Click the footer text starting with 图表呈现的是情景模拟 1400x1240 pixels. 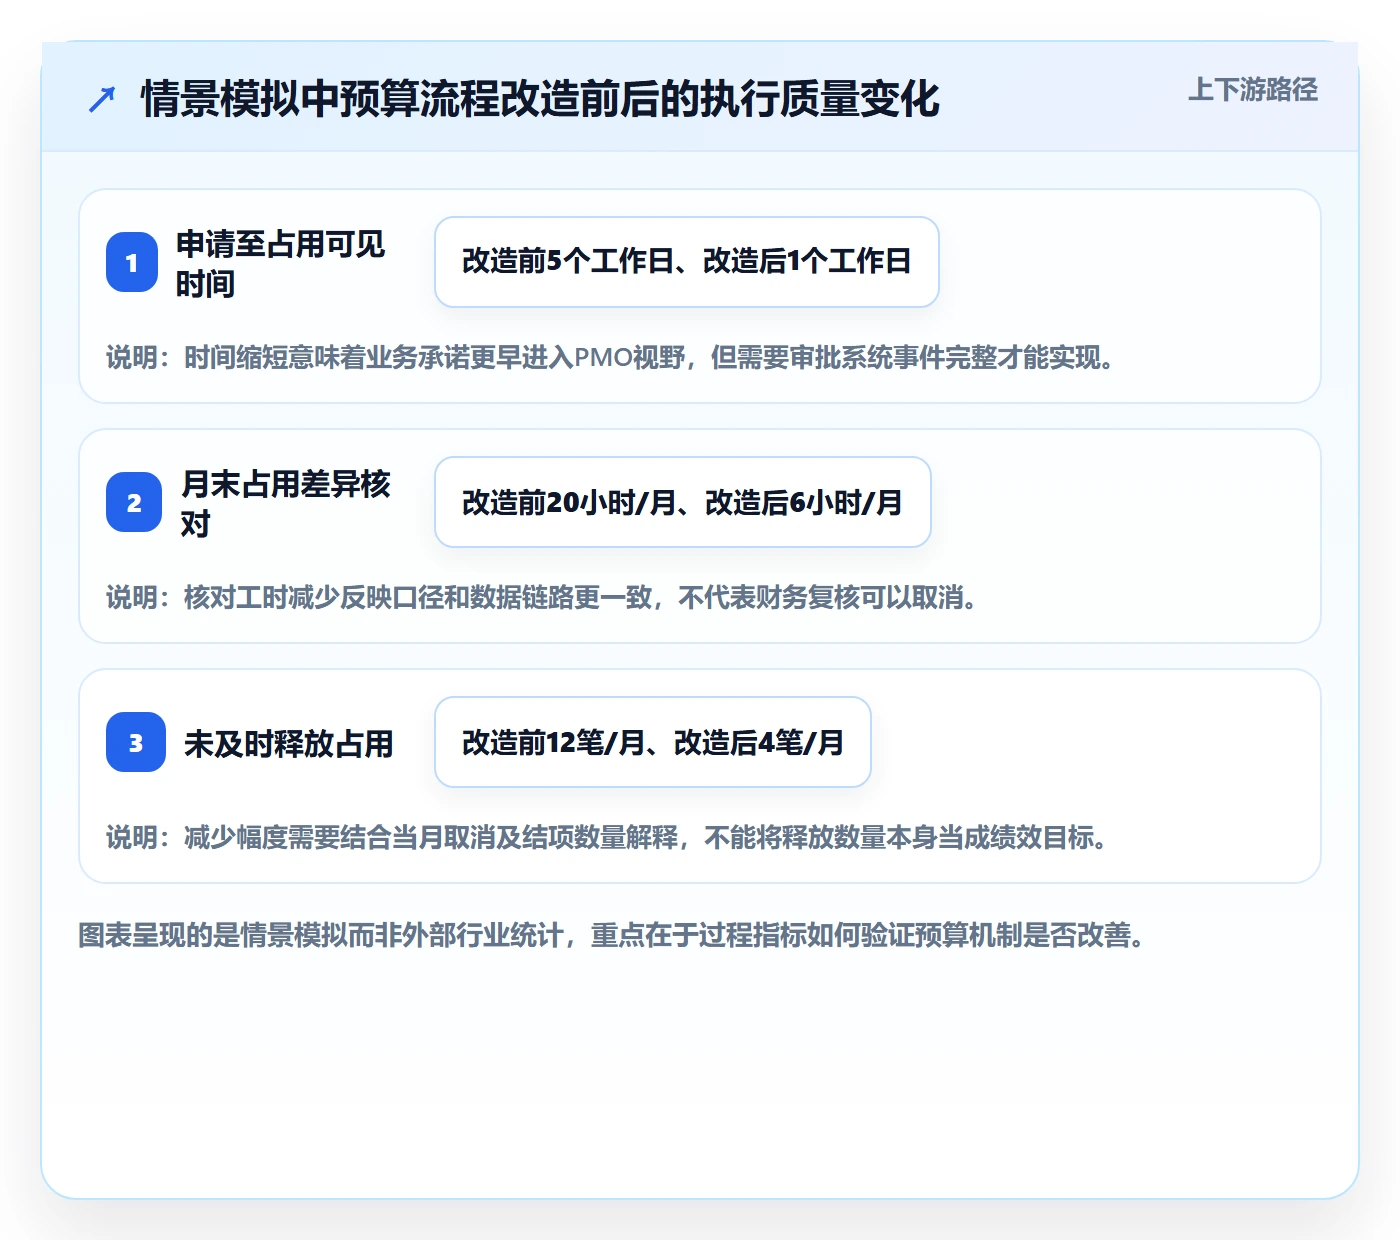(612, 935)
